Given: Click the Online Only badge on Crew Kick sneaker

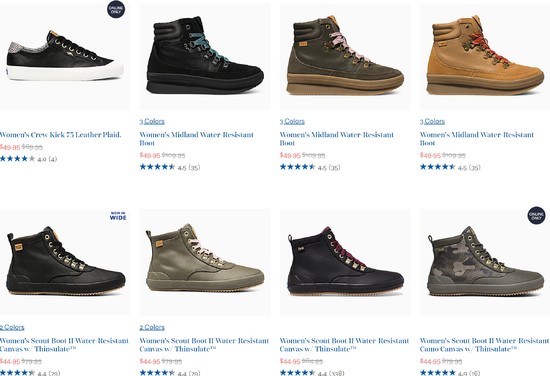Looking at the screenshot, I should (x=116, y=9).
